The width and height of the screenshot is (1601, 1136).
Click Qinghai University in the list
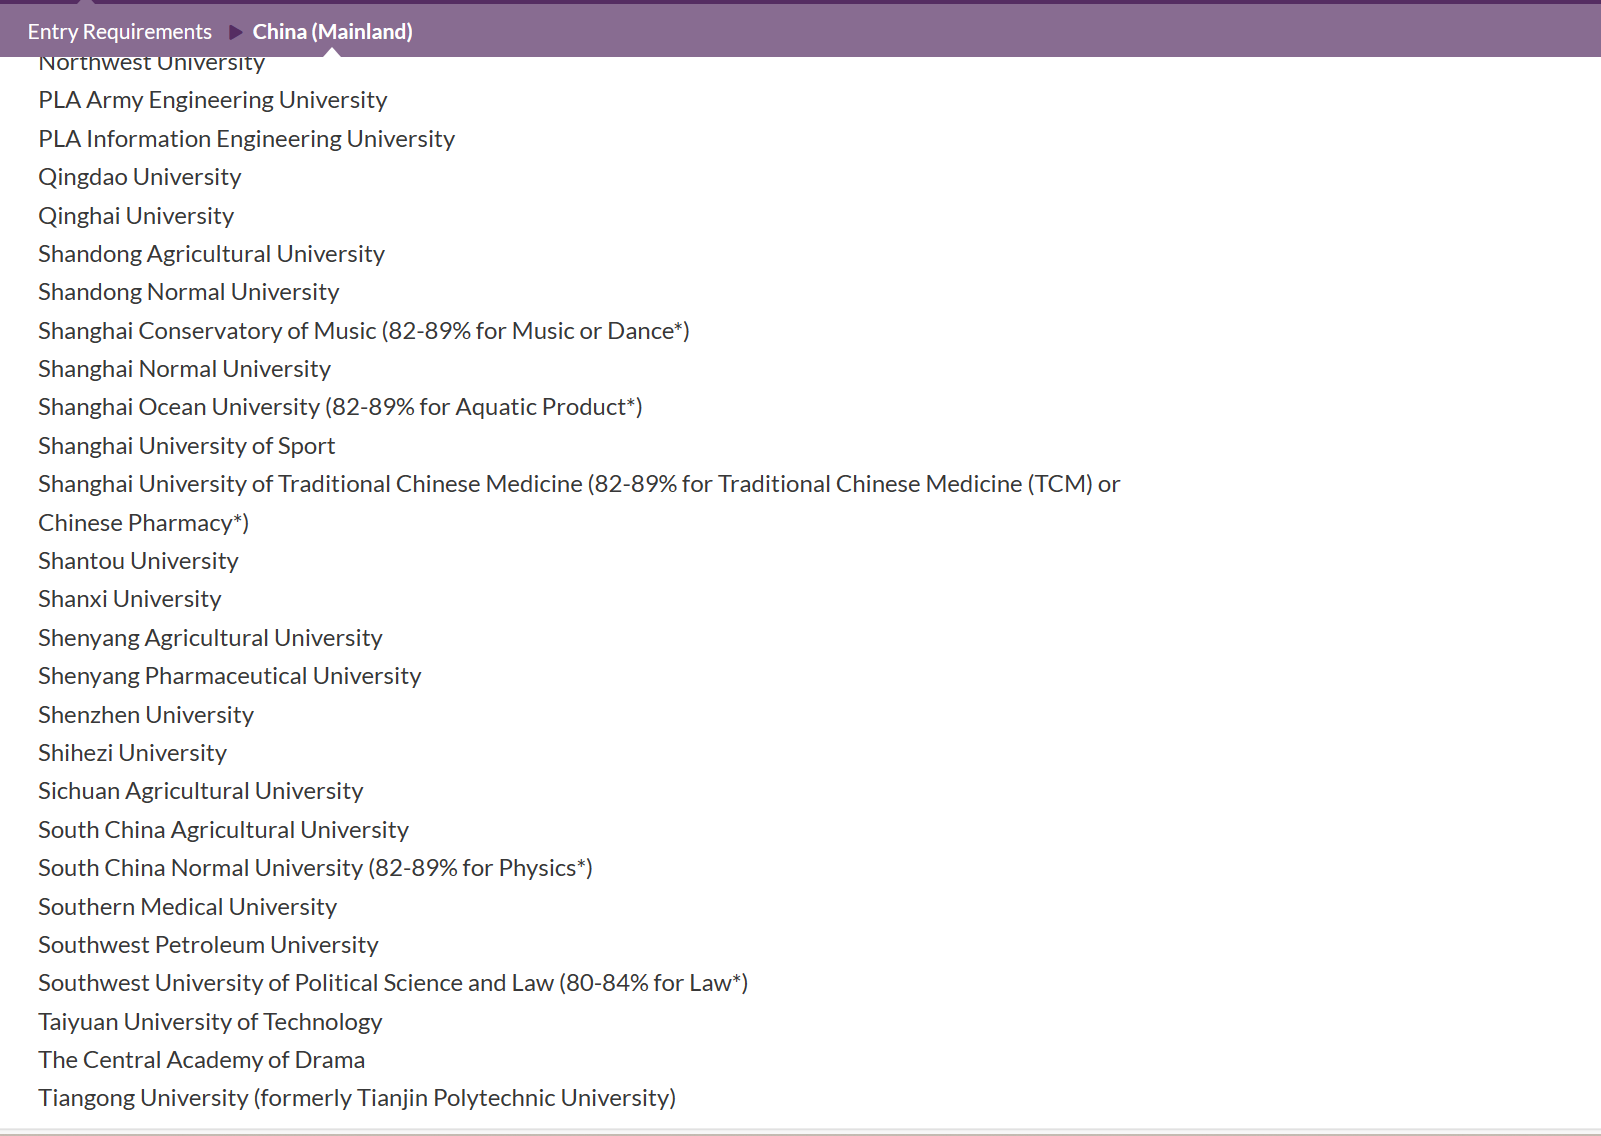pyautogui.click(x=136, y=216)
